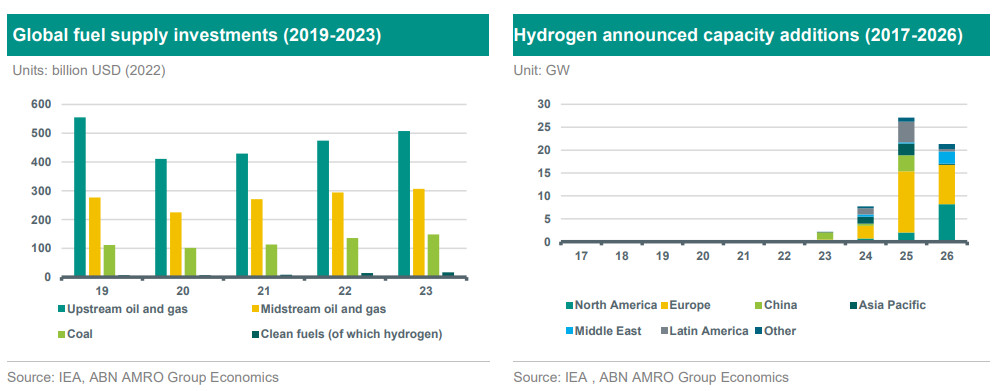Image resolution: width=1005 pixels, height=391 pixels.
Task: Click the North America segment of the 2026 bar
Action: [947, 223]
